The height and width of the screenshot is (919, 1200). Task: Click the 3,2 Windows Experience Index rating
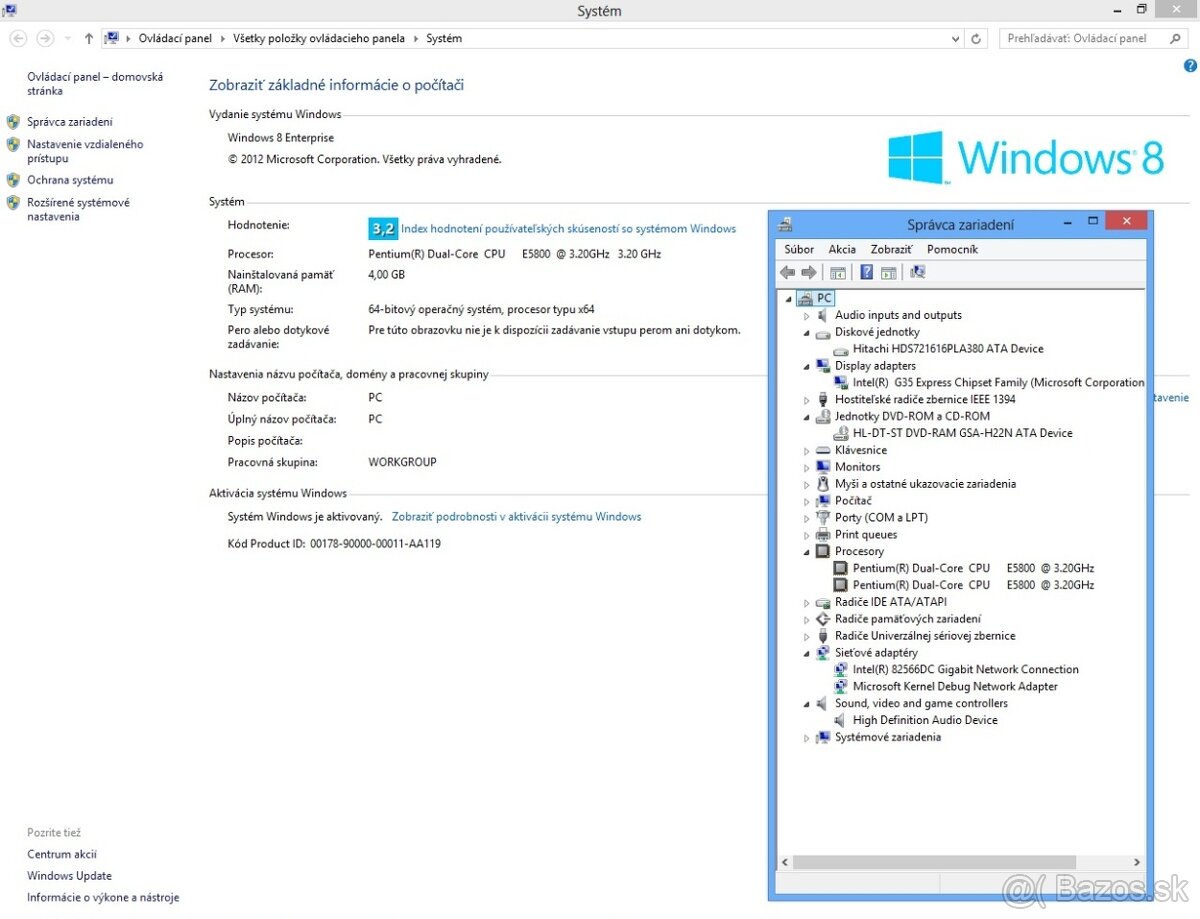[382, 228]
